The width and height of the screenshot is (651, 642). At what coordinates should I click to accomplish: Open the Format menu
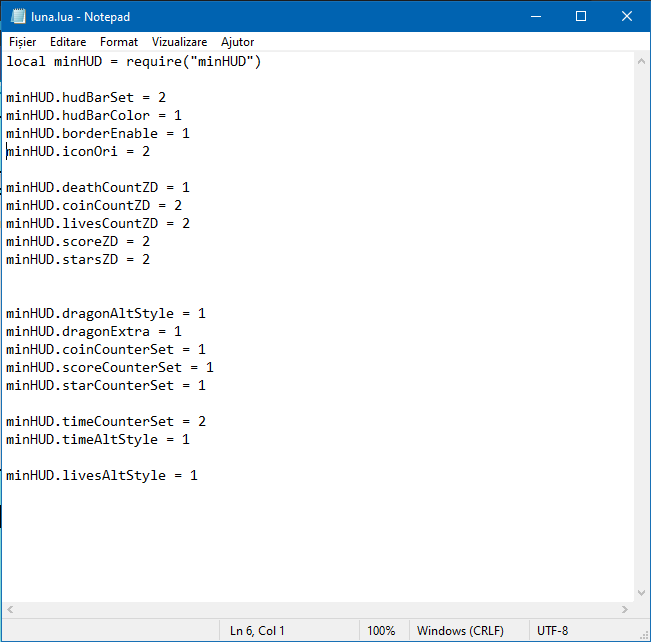click(119, 42)
